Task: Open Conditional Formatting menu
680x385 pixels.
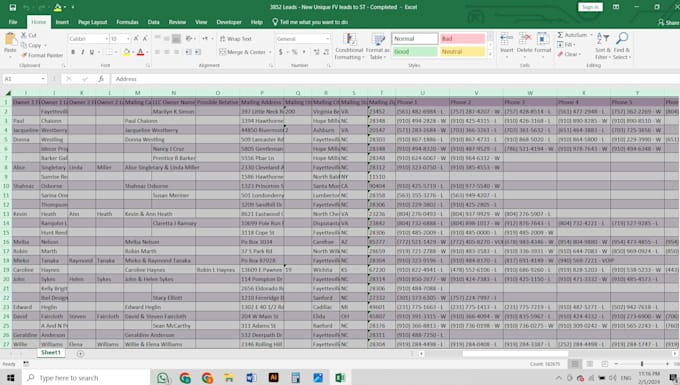Action: [349, 46]
